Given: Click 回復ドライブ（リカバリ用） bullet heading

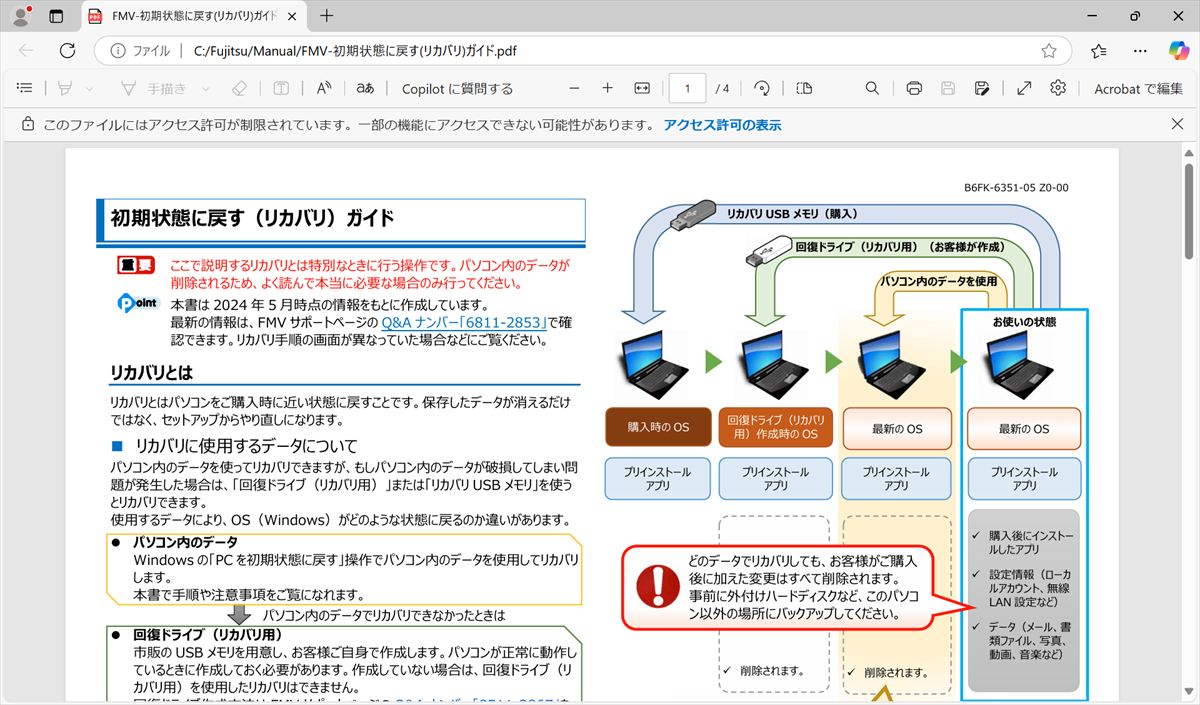Looking at the screenshot, I should pyautogui.click(x=208, y=634).
